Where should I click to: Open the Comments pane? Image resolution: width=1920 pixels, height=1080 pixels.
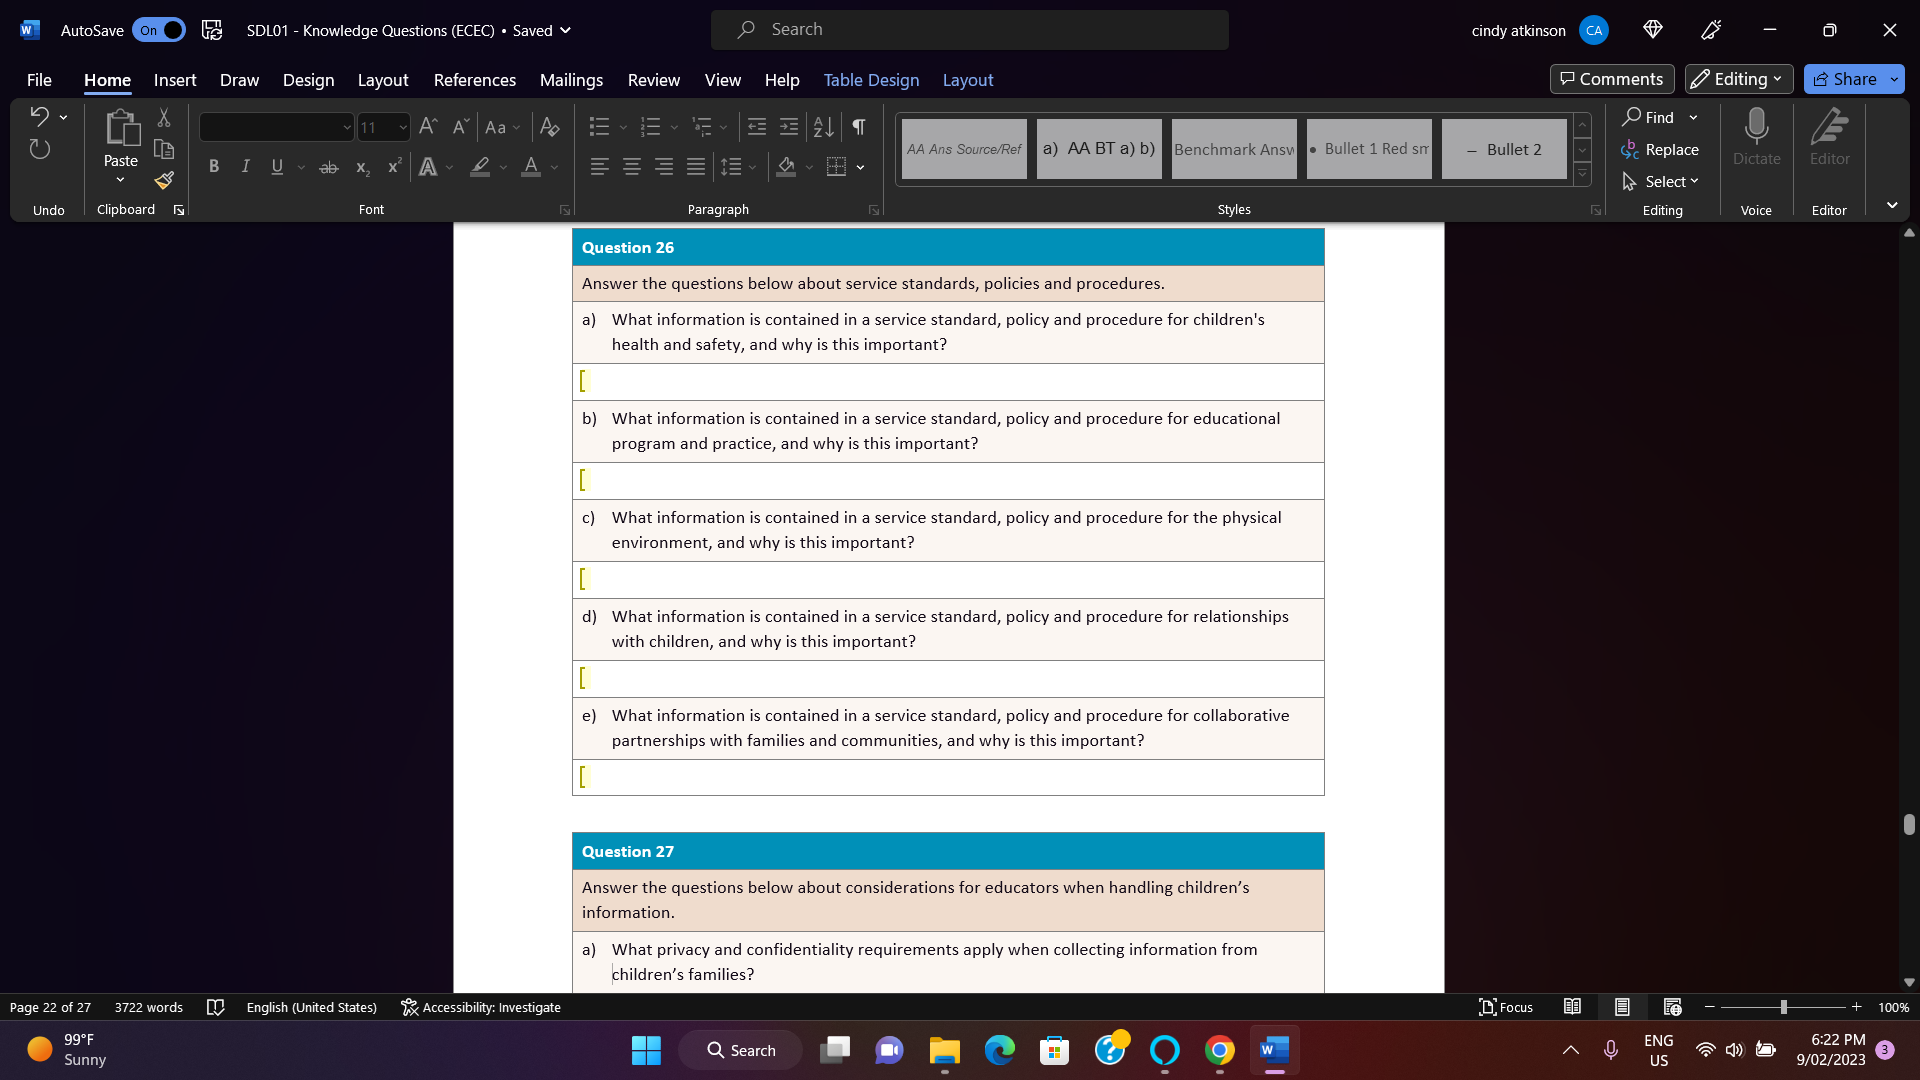pos(1611,79)
